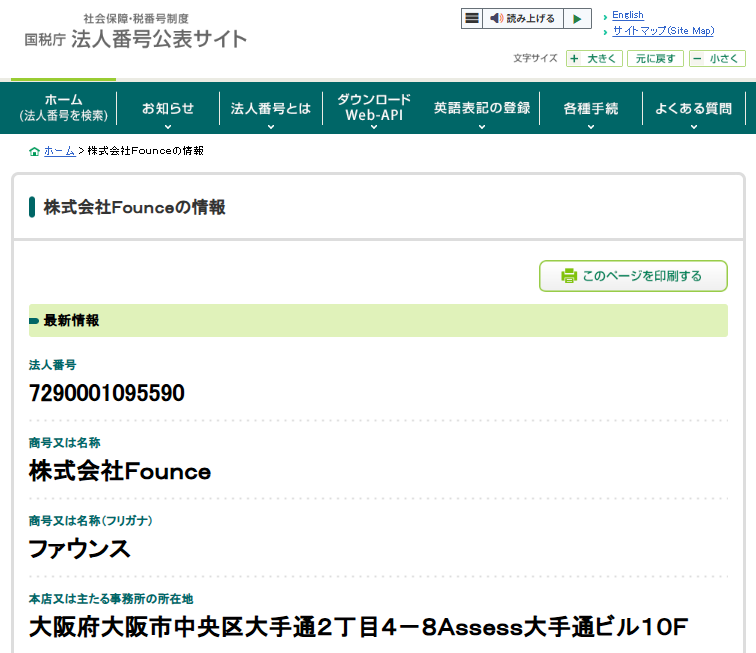Image resolution: width=756 pixels, height=653 pixels.
Task: Reset text size with 元に戻す button
Action: coord(655,59)
